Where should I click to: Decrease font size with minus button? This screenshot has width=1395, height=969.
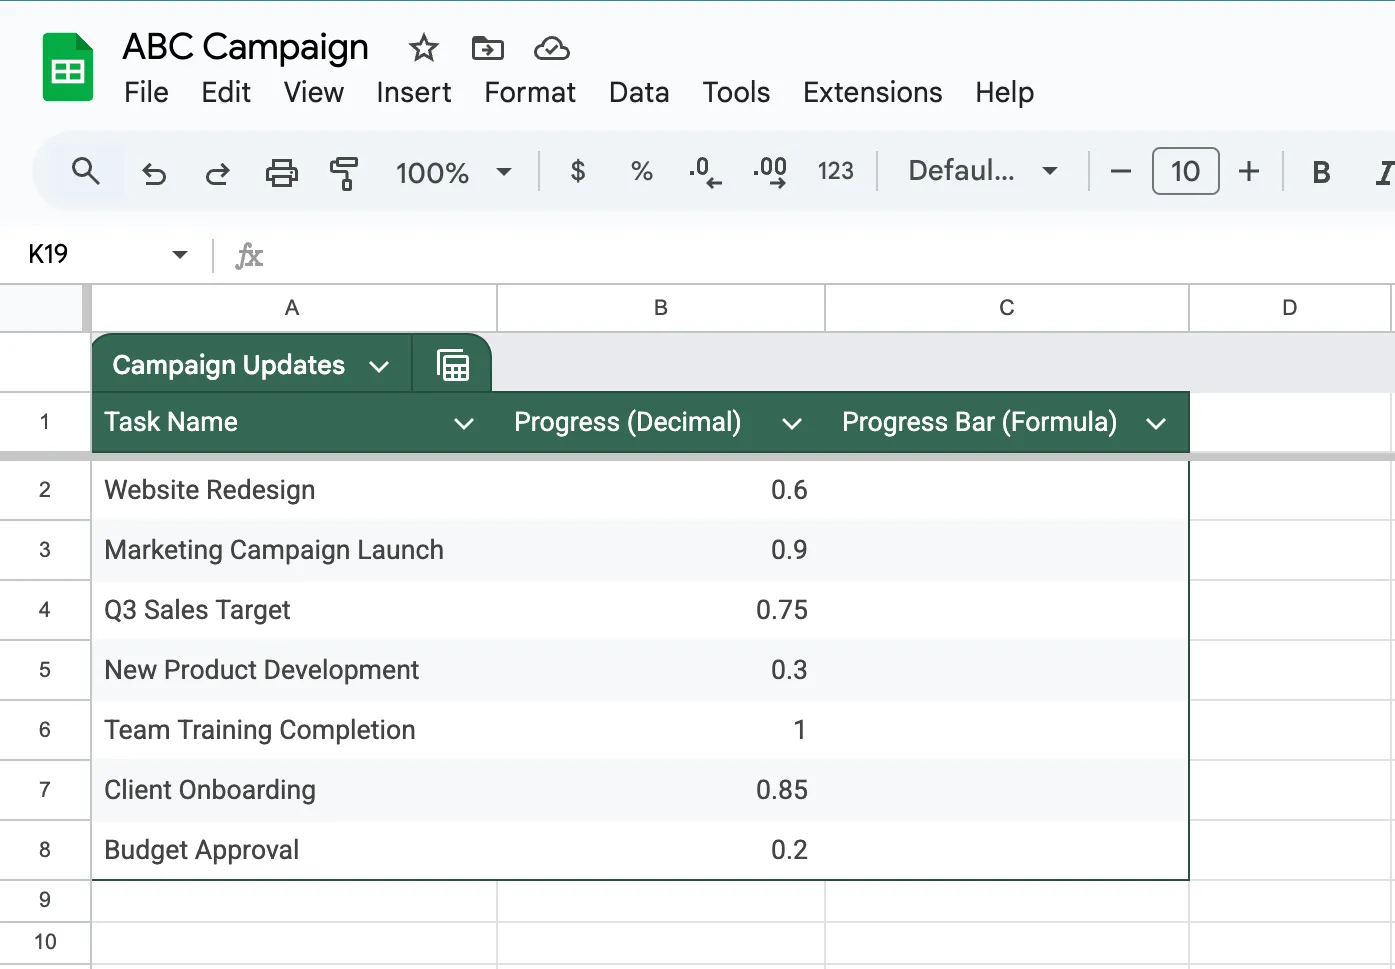tap(1121, 172)
